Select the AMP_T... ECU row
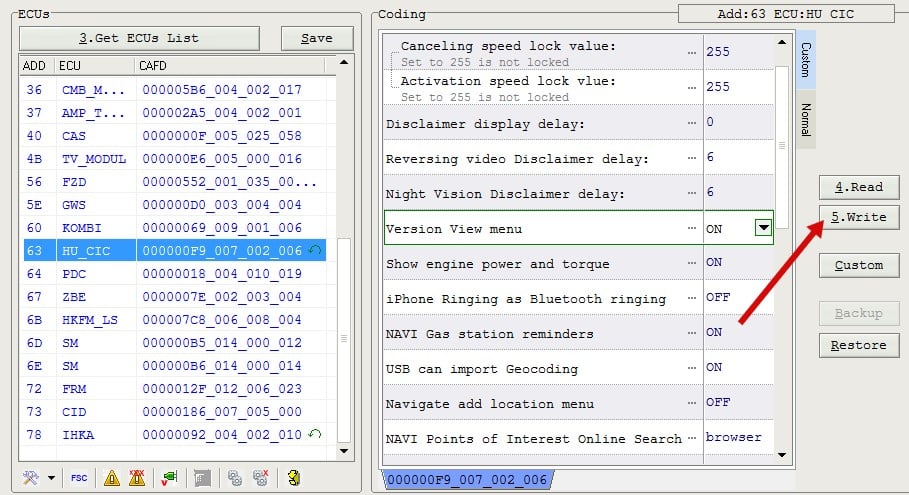Image resolution: width=909 pixels, height=495 pixels. [174, 112]
